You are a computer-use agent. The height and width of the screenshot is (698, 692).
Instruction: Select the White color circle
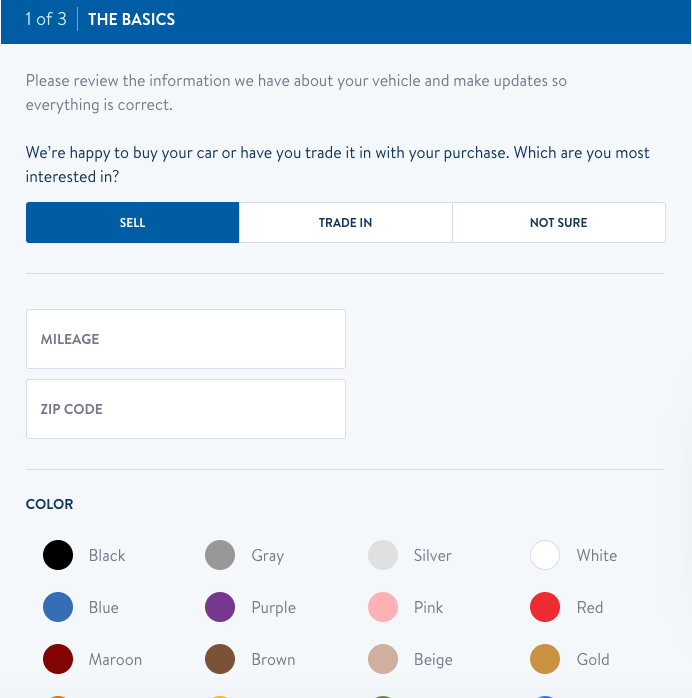click(x=545, y=555)
